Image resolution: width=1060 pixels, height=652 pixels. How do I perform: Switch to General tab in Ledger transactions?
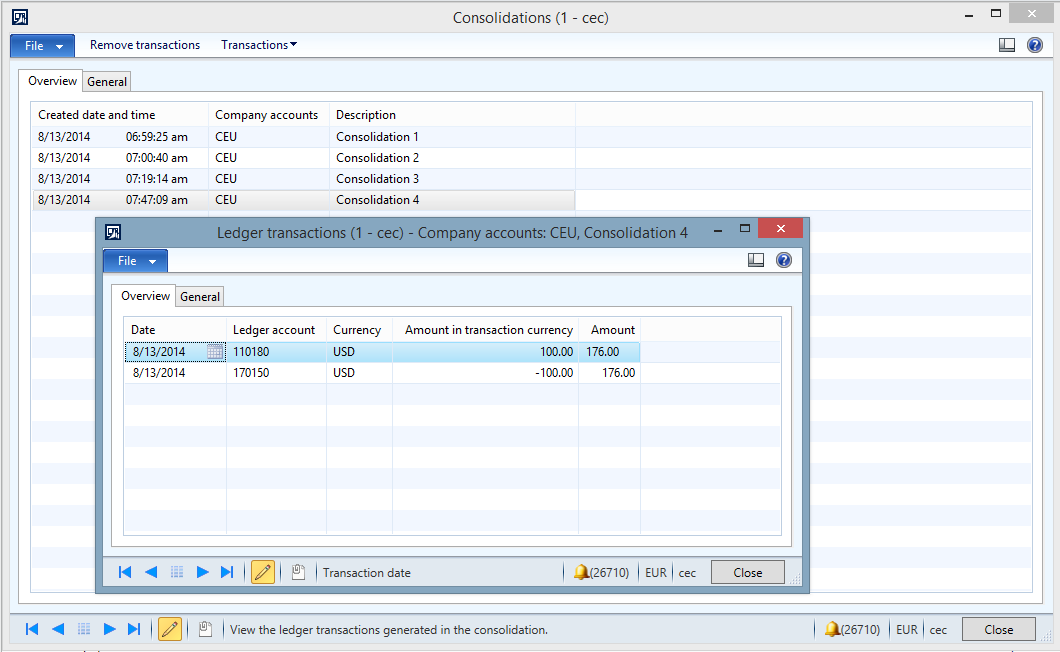pyautogui.click(x=200, y=297)
